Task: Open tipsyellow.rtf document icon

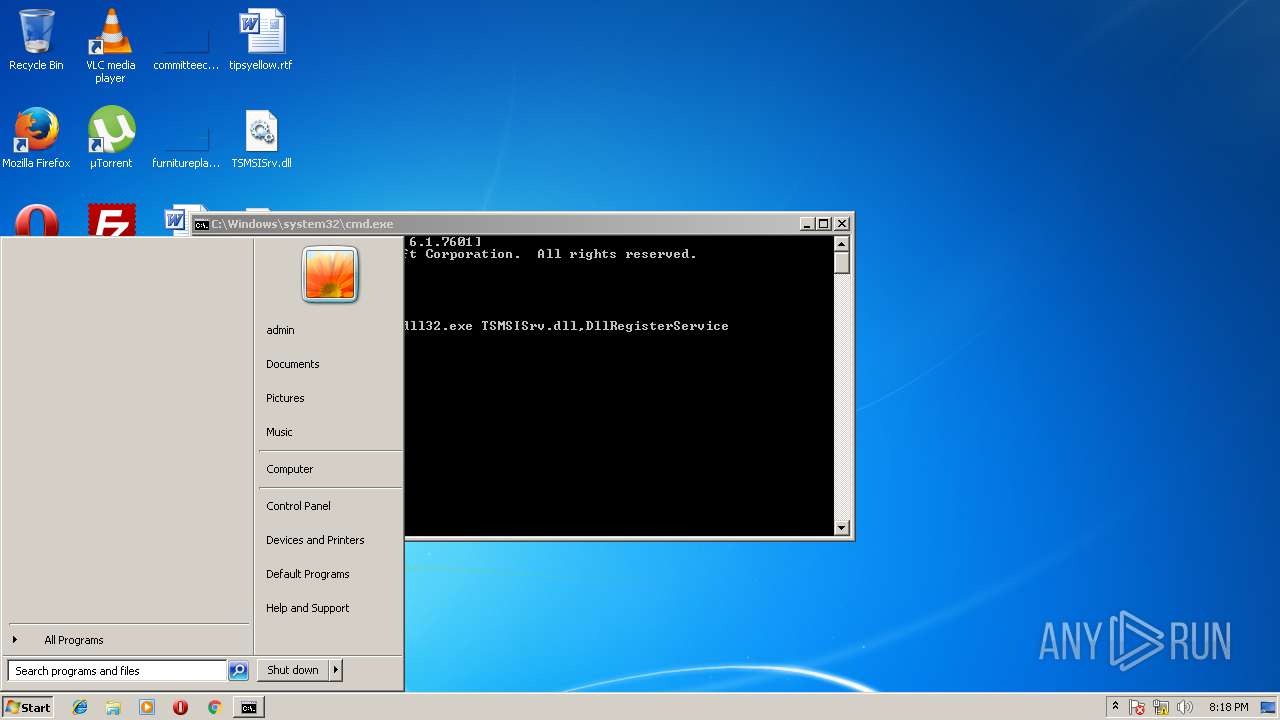Action: coord(261,41)
